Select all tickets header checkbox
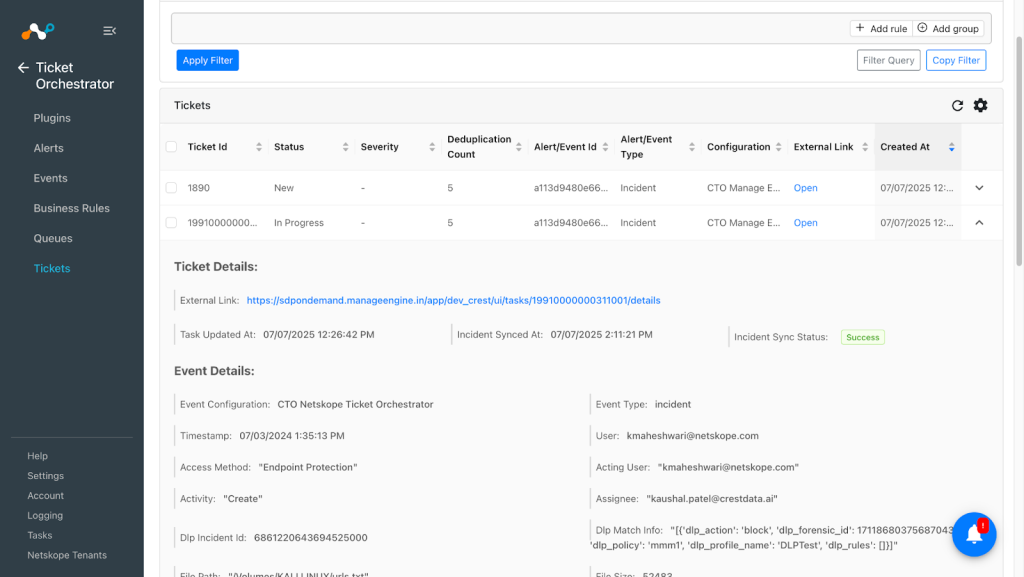 pos(171,147)
